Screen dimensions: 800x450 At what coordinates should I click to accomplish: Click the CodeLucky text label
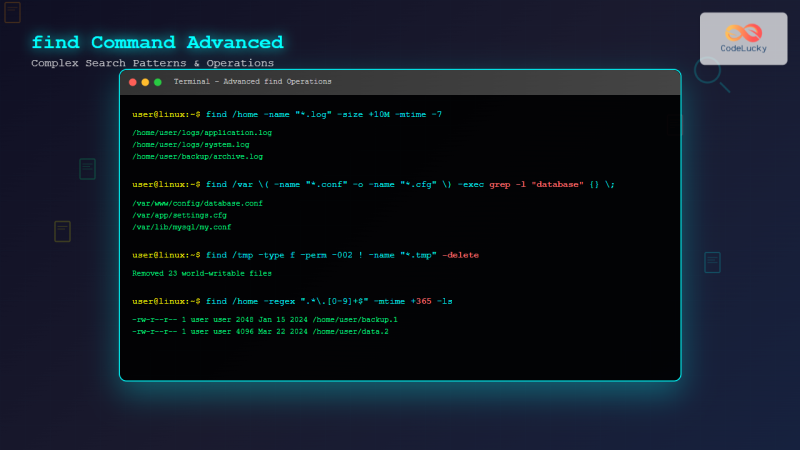pos(743,48)
